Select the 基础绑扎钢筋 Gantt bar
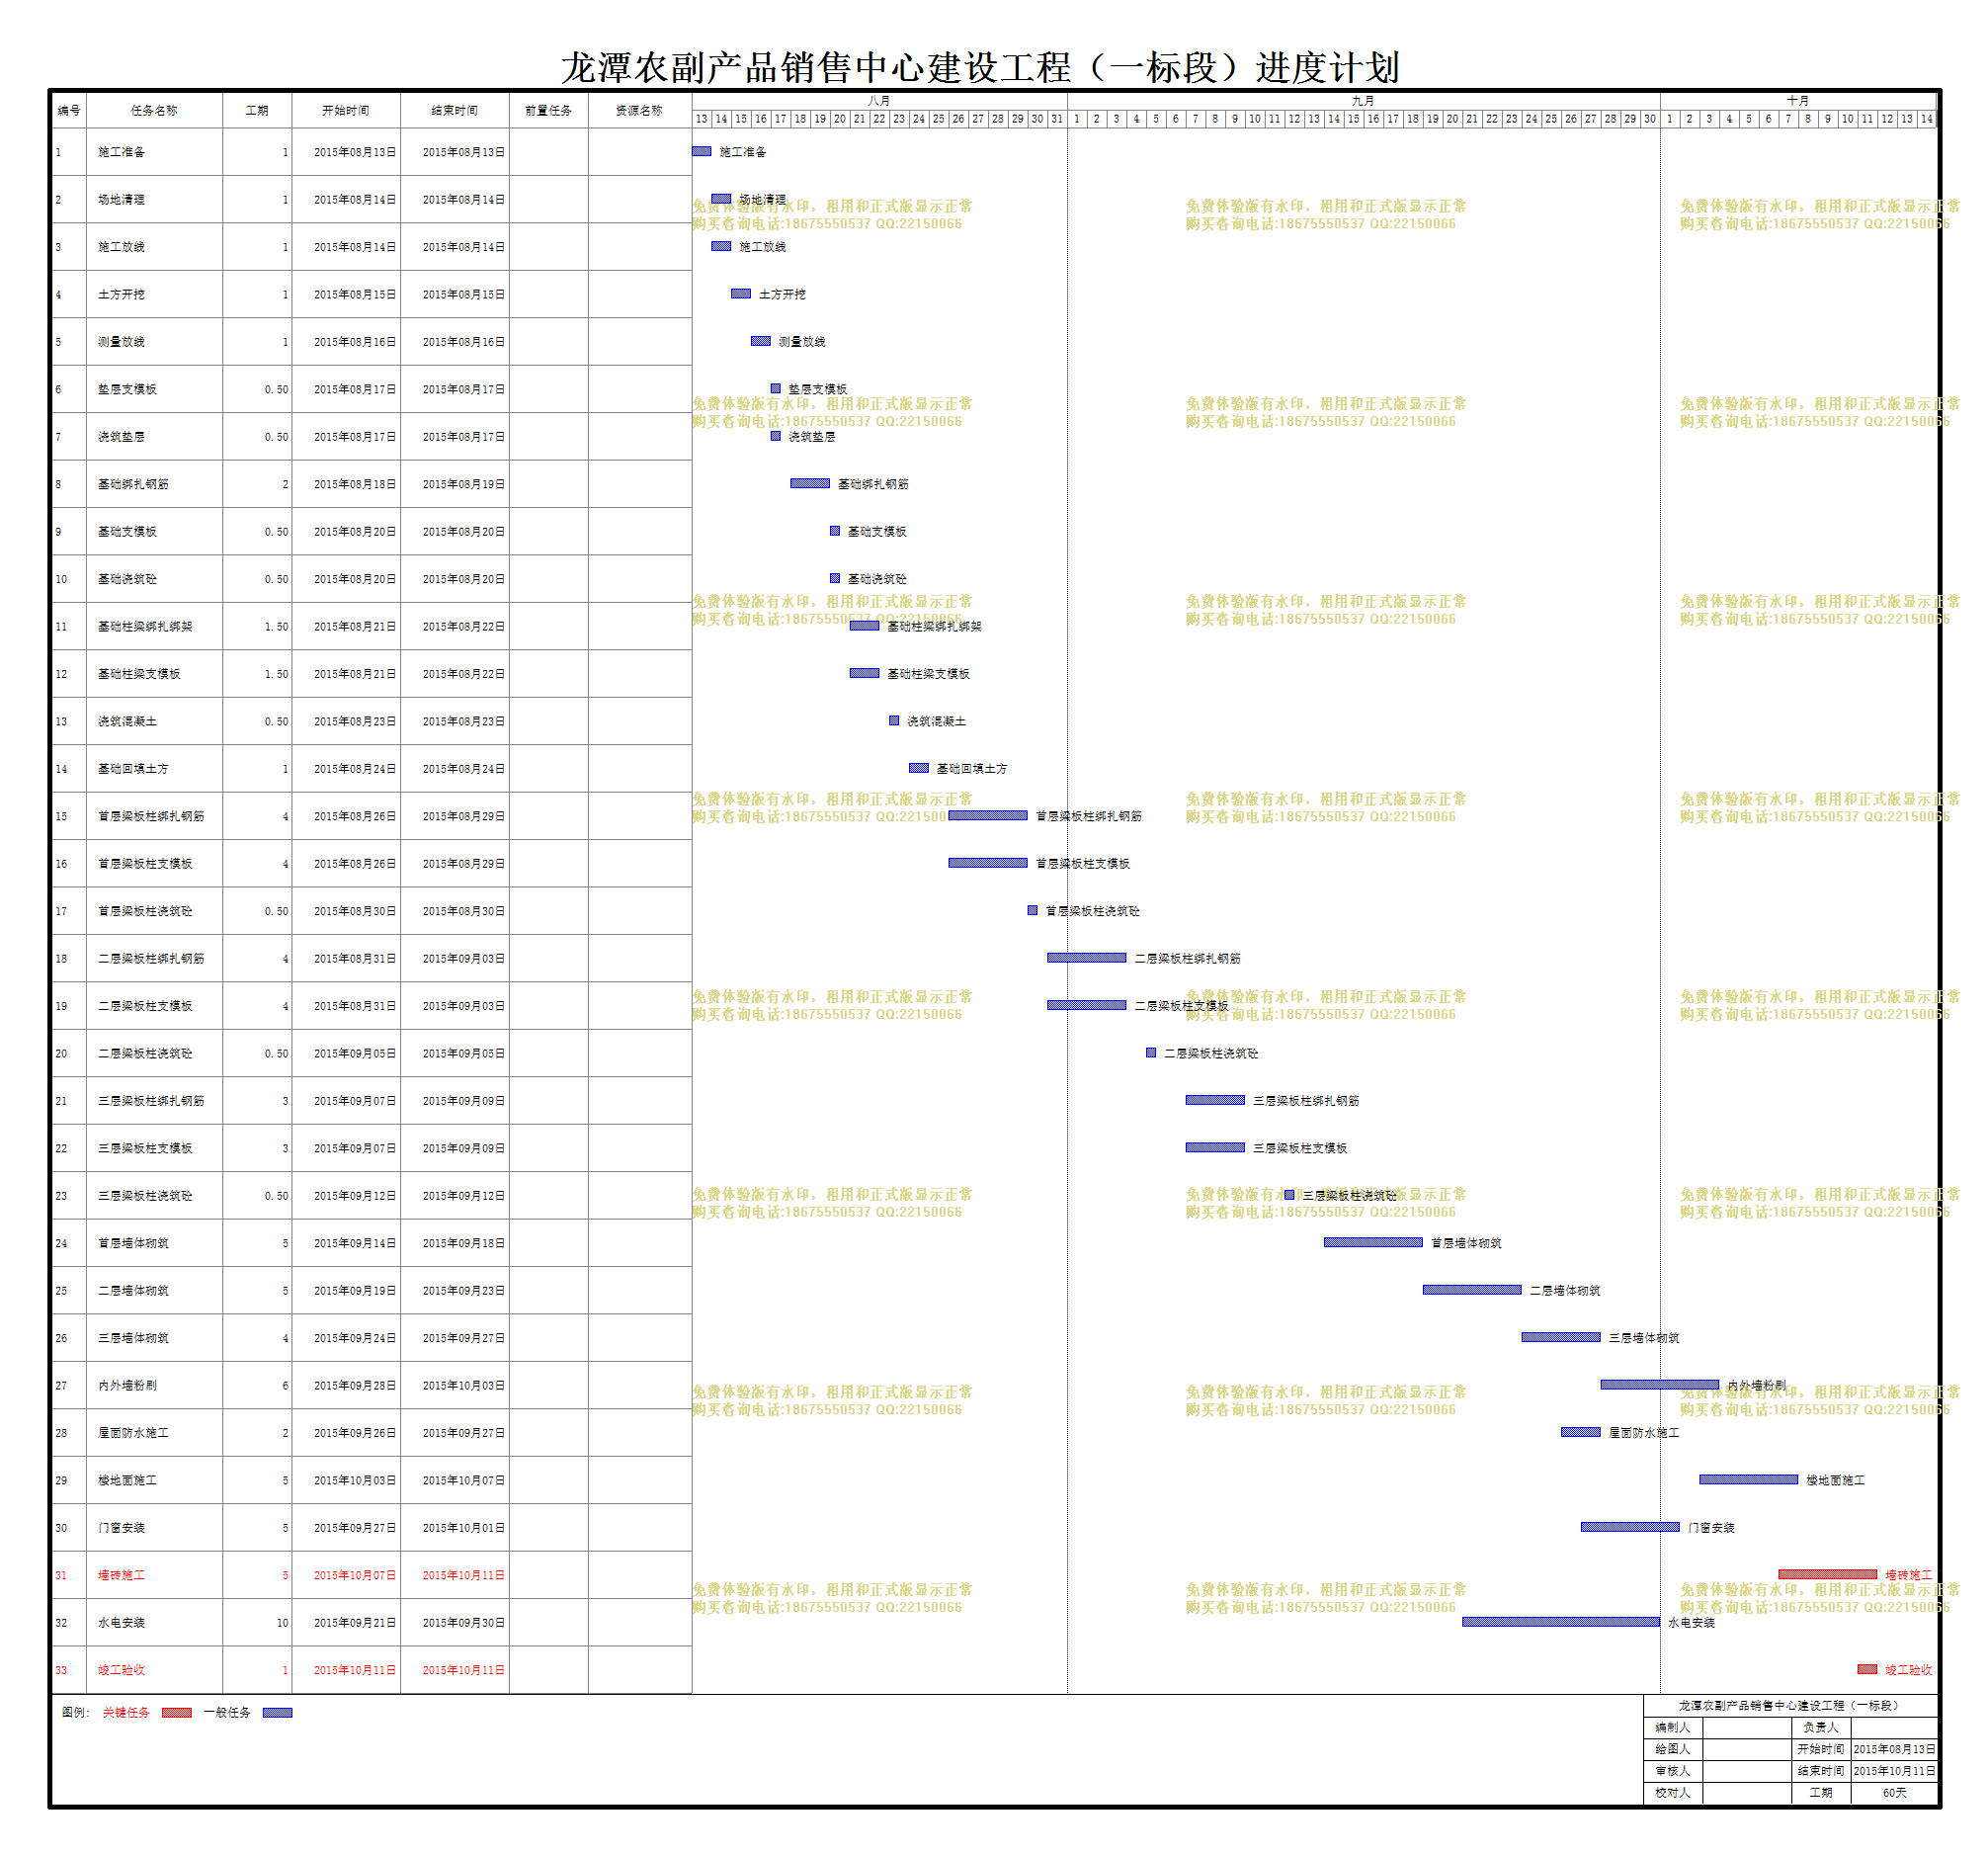Screen dimensions: 1988x1855 click(810, 483)
